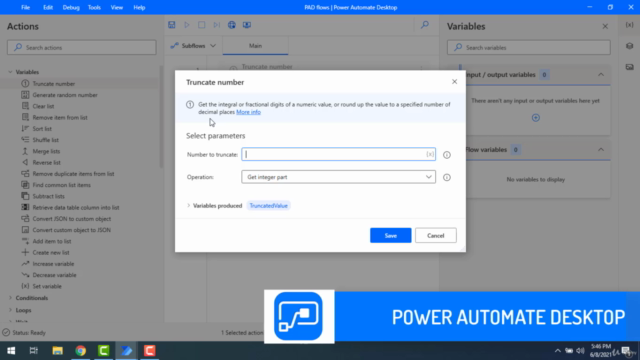Viewport: 640px width, 360px height.
Task: Collapse the Flow variables section
Action: (x=601, y=150)
